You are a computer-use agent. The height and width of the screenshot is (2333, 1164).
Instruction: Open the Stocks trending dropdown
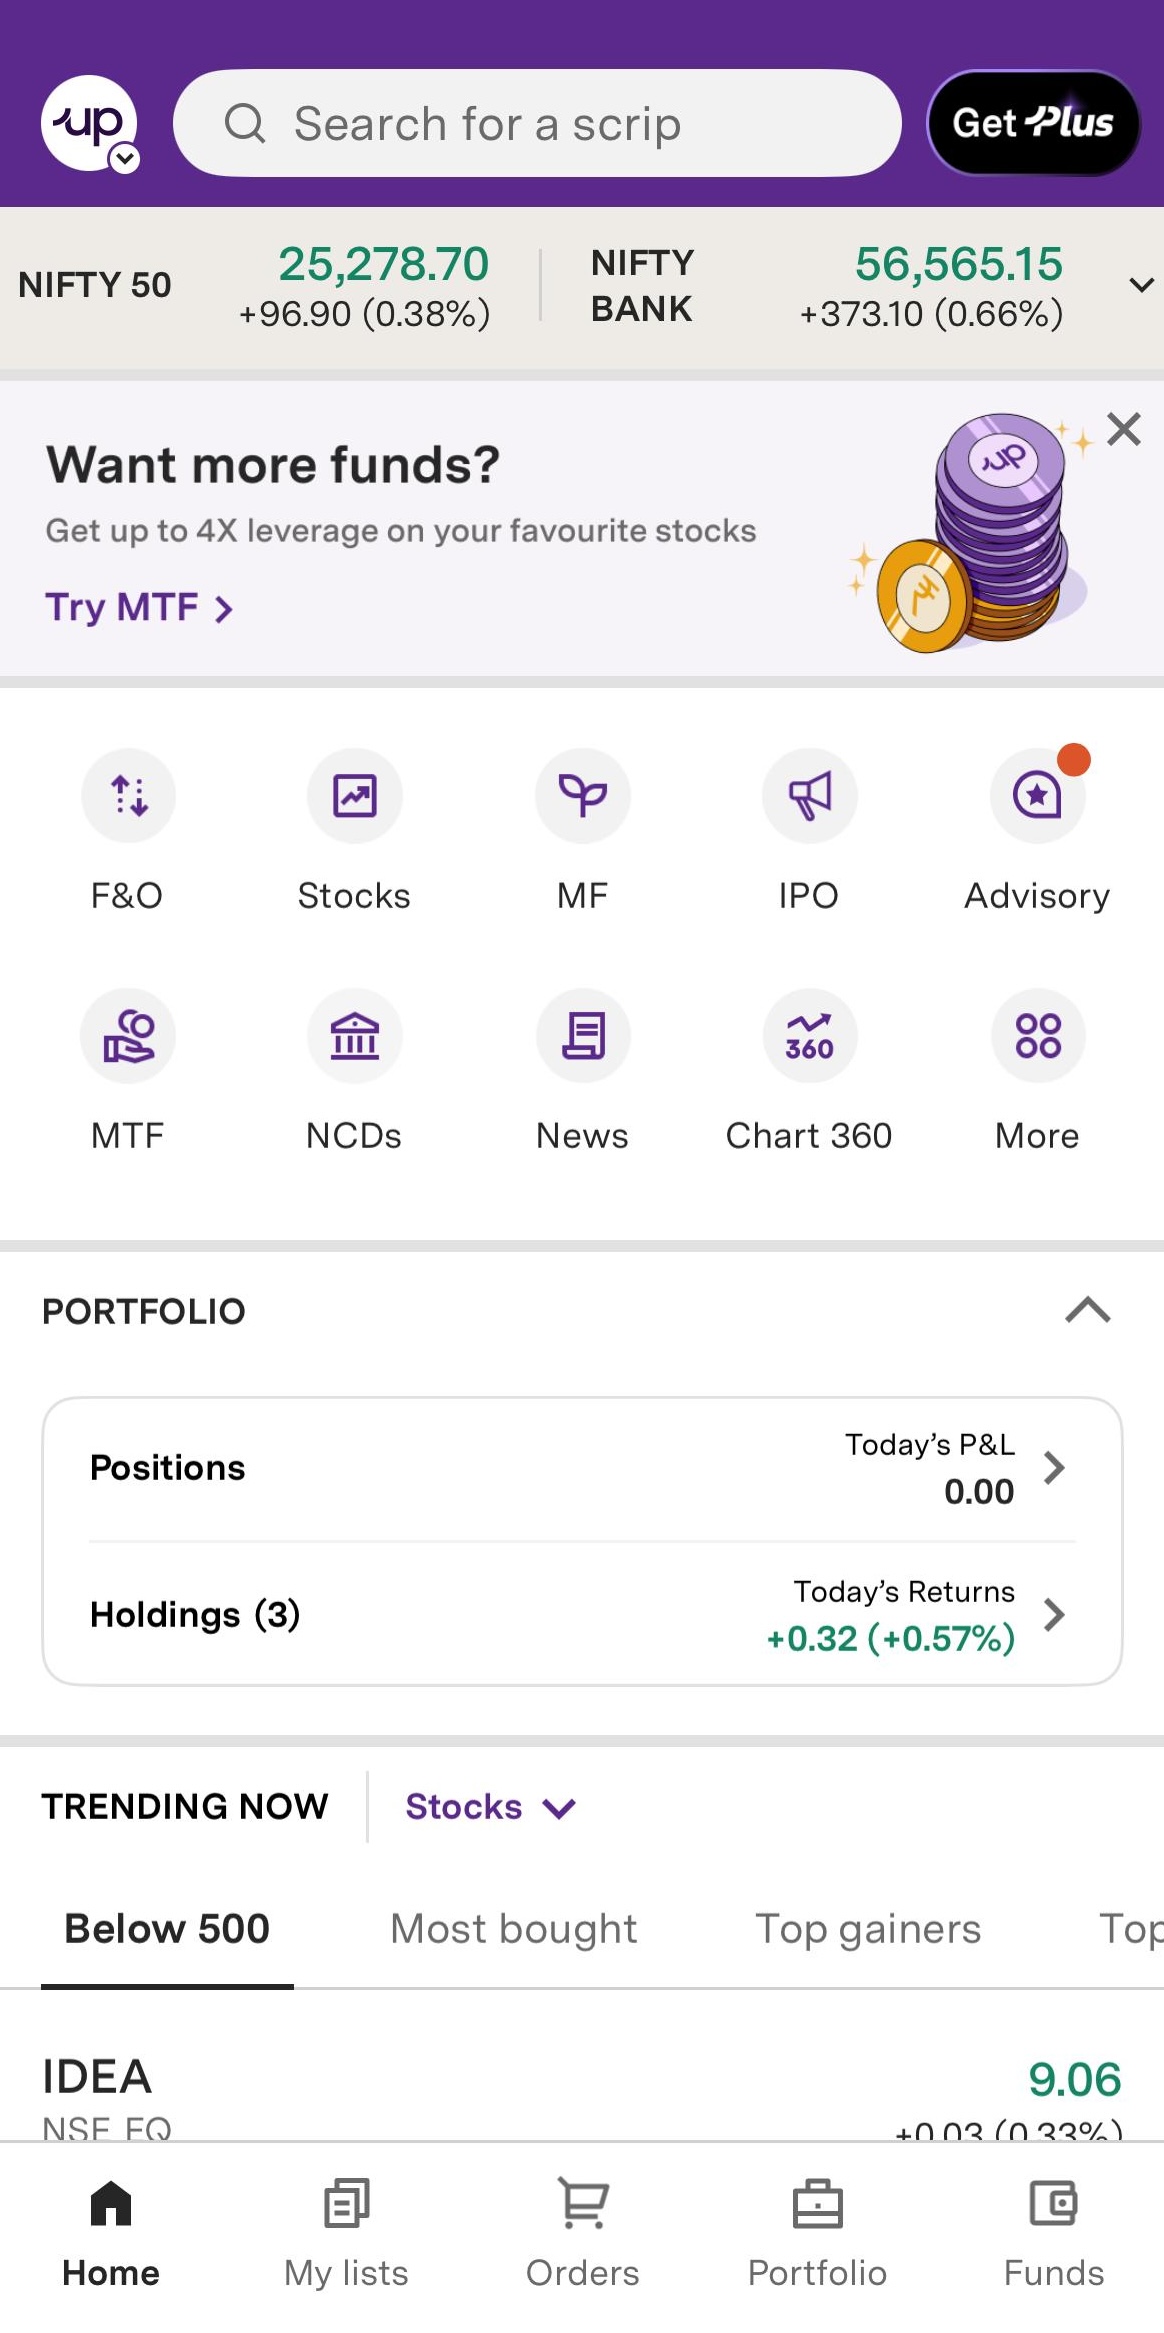490,1807
